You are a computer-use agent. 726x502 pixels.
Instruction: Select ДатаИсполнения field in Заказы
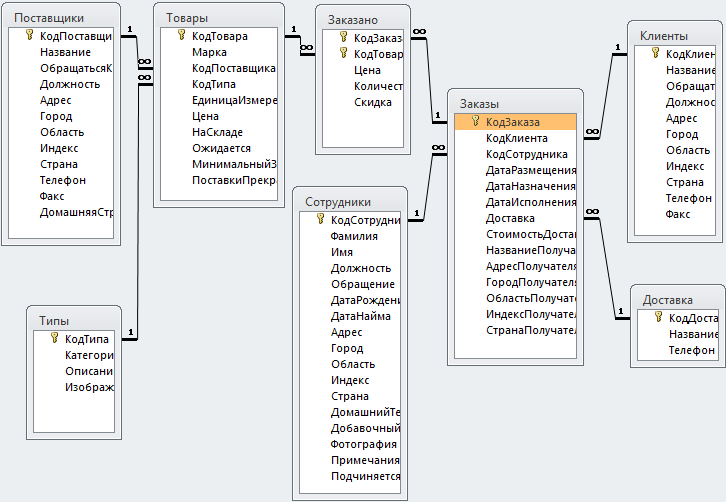click(x=515, y=202)
